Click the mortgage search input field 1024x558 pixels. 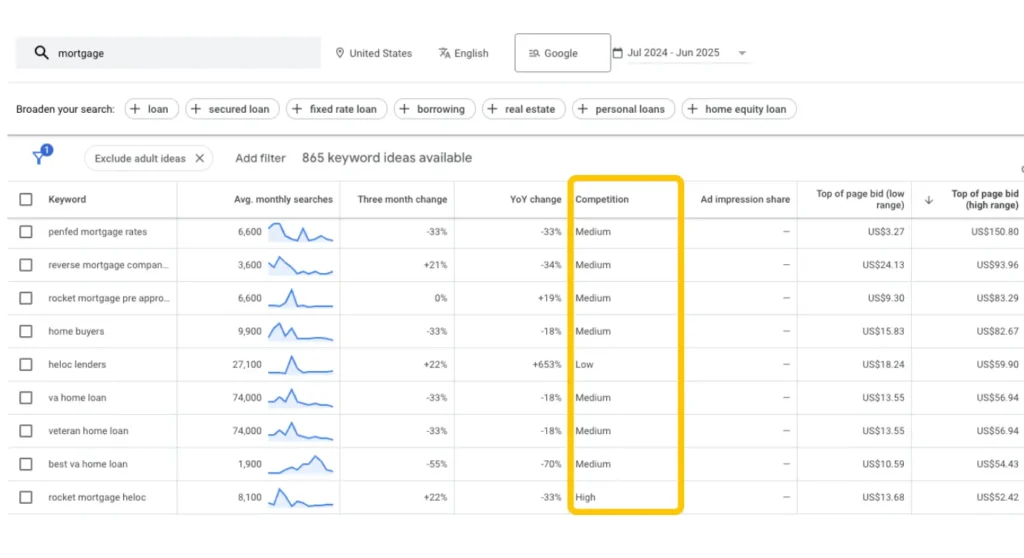click(168, 53)
